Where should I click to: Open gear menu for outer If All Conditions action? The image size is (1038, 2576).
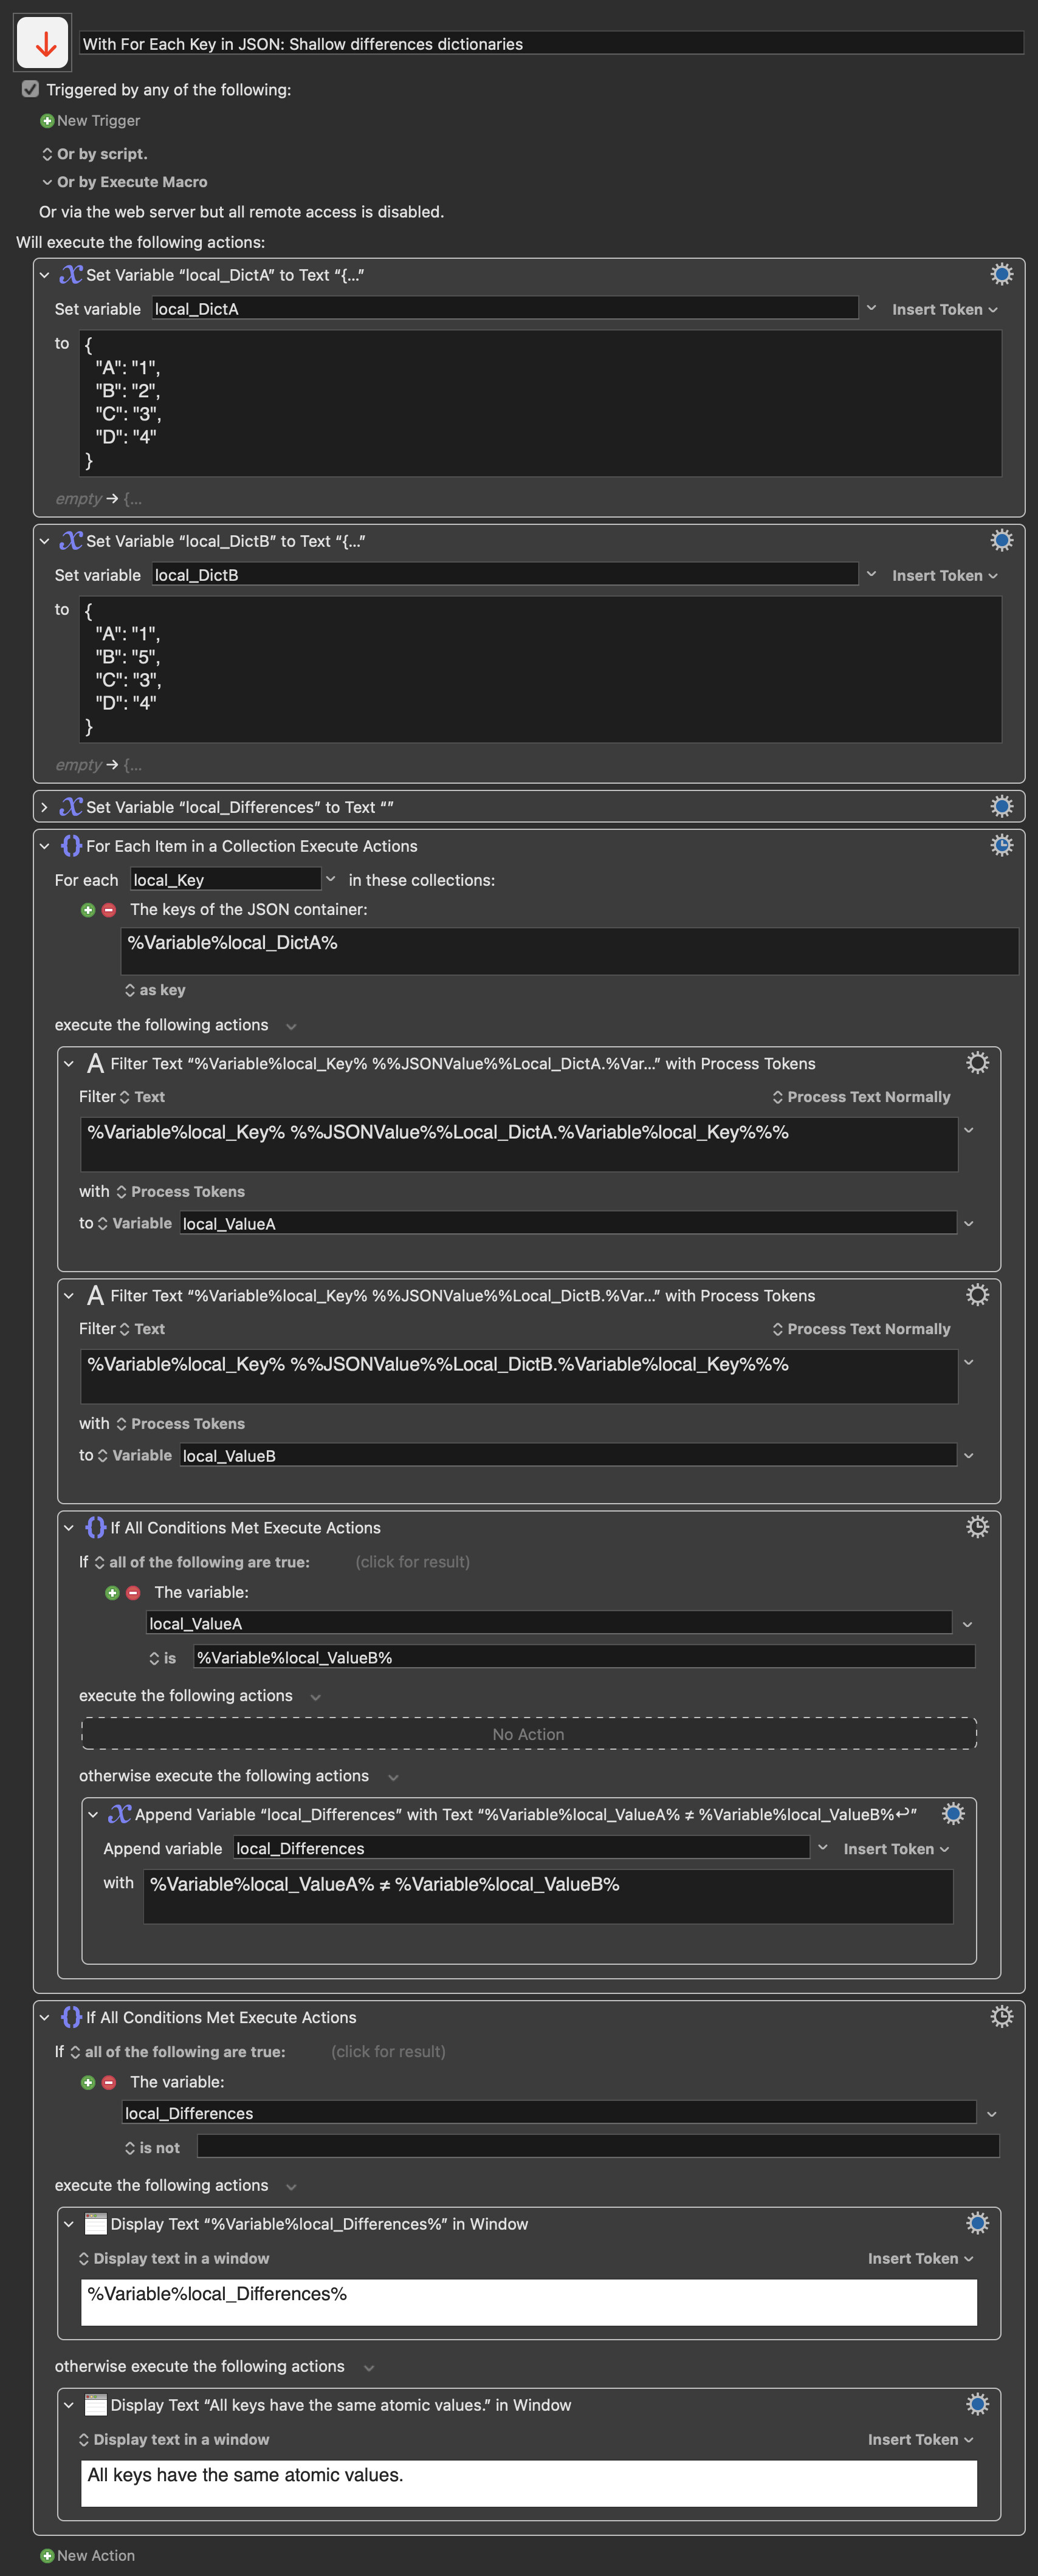pos(1001,2016)
